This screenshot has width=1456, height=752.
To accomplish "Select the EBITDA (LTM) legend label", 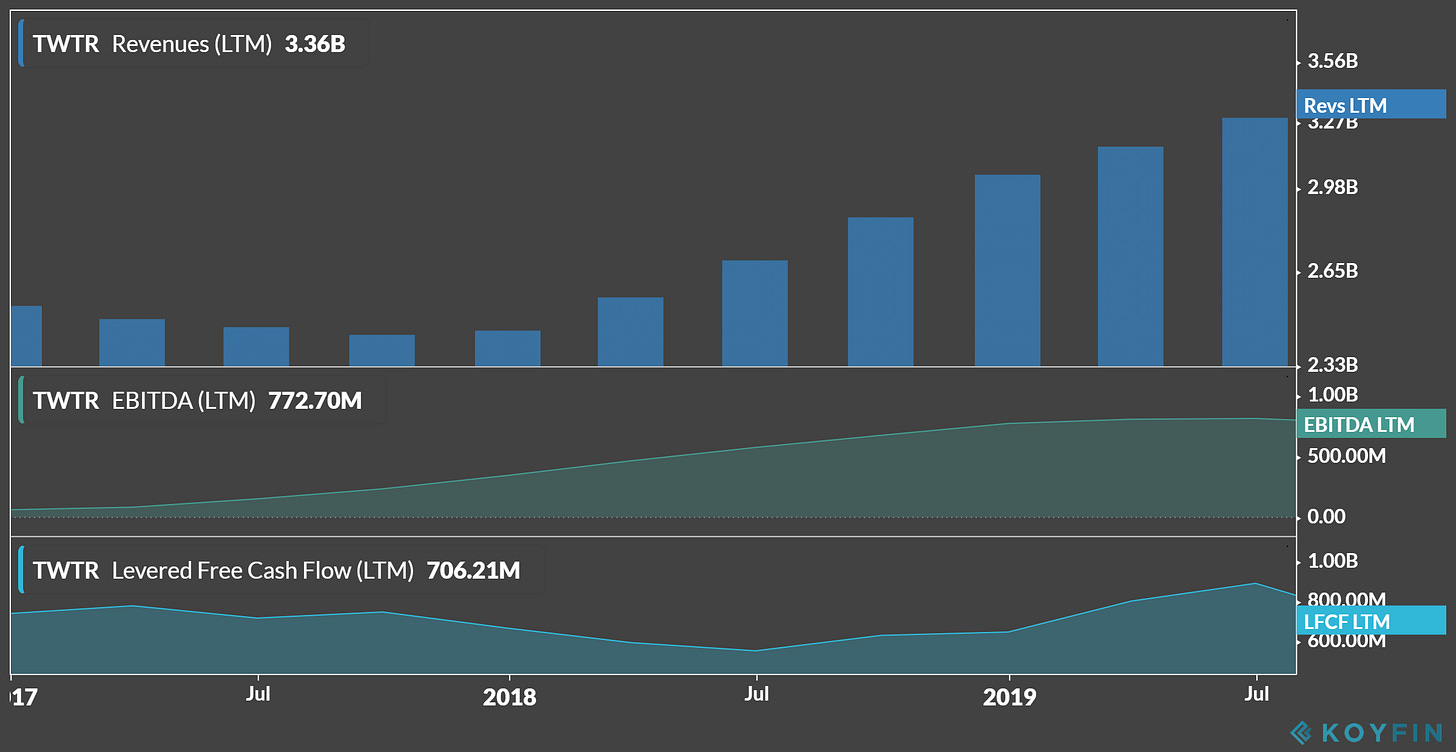I will pos(184,401).
